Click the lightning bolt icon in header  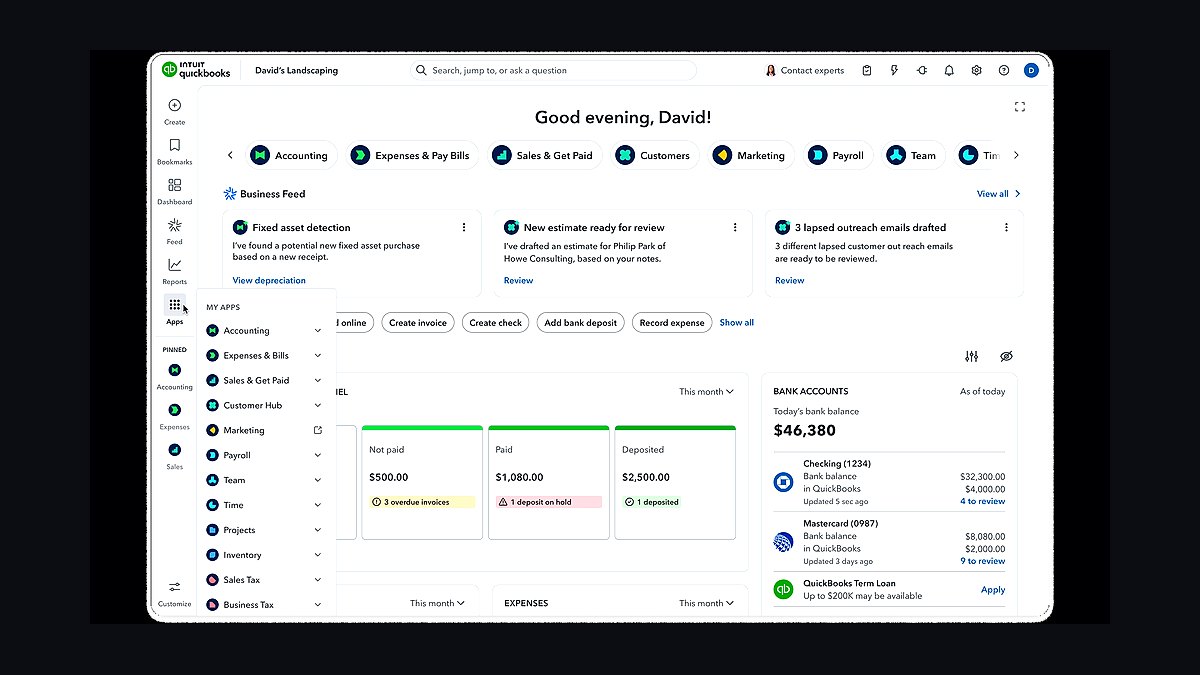(894, 71)
